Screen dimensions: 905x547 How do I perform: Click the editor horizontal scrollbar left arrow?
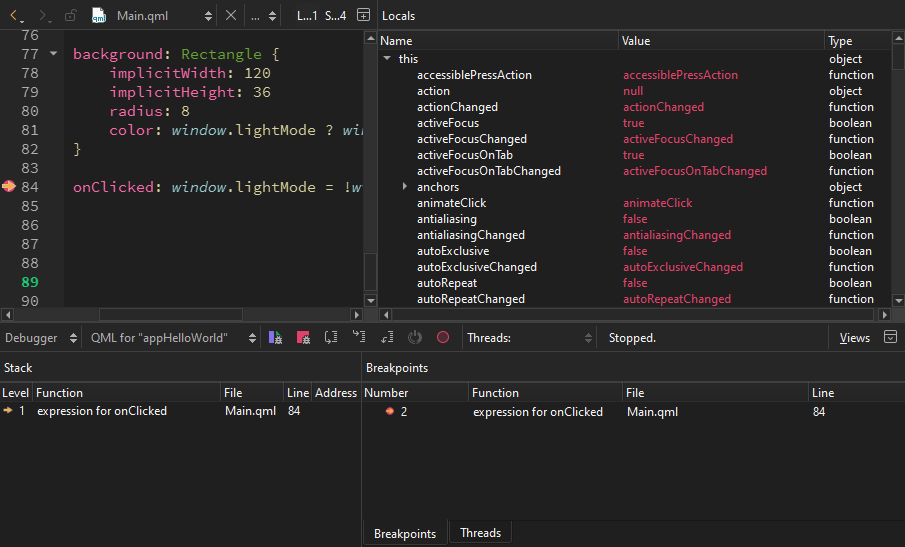[8, 314]
